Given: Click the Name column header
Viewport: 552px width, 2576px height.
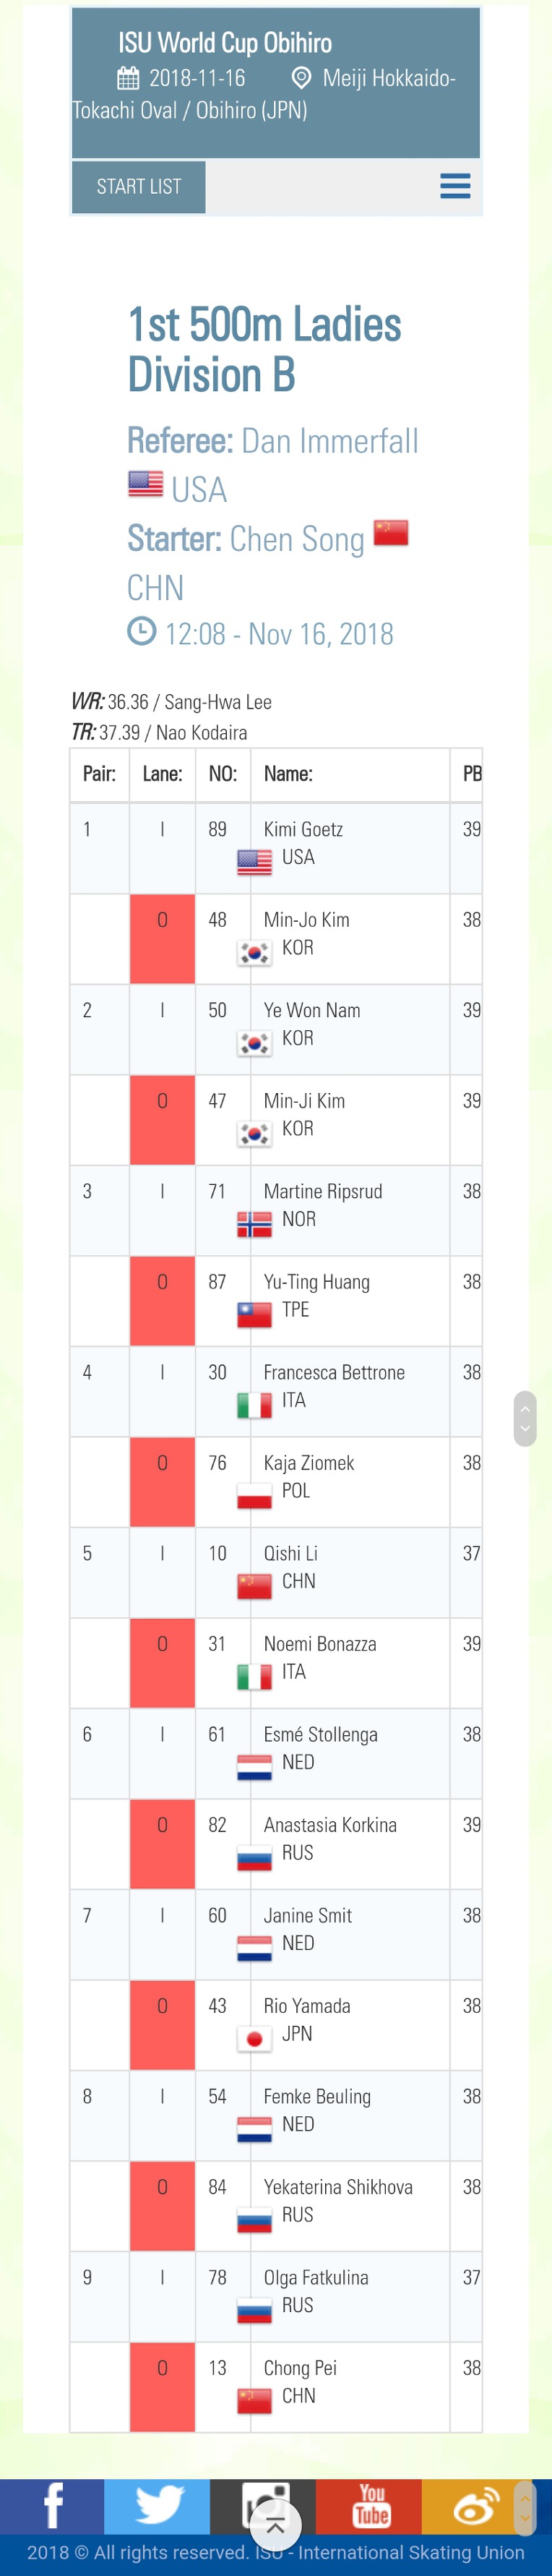Looking at the screenshot, I should click(x=288, y=774).
